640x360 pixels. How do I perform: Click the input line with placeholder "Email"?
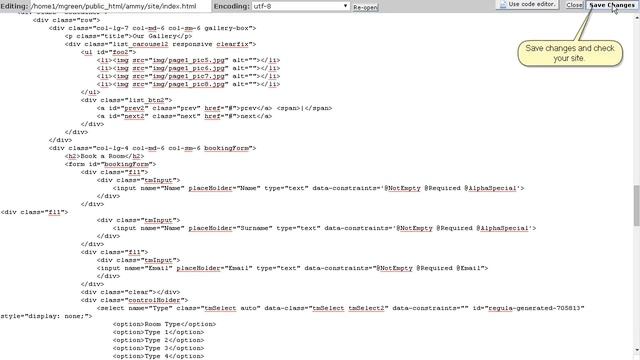(x=292, y=268)
